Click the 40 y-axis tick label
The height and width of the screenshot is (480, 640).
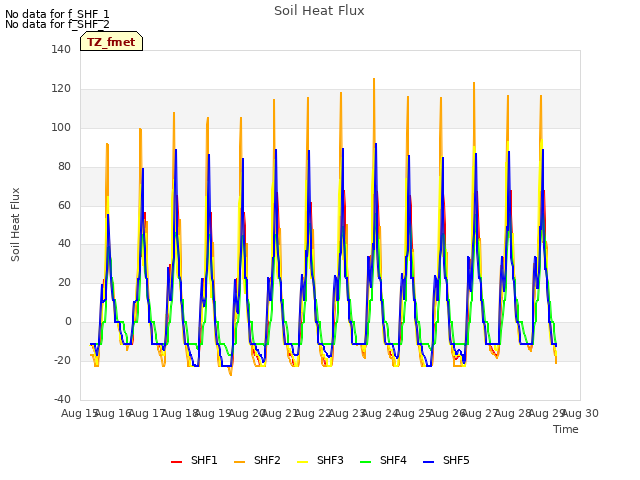tap(64, 244)
